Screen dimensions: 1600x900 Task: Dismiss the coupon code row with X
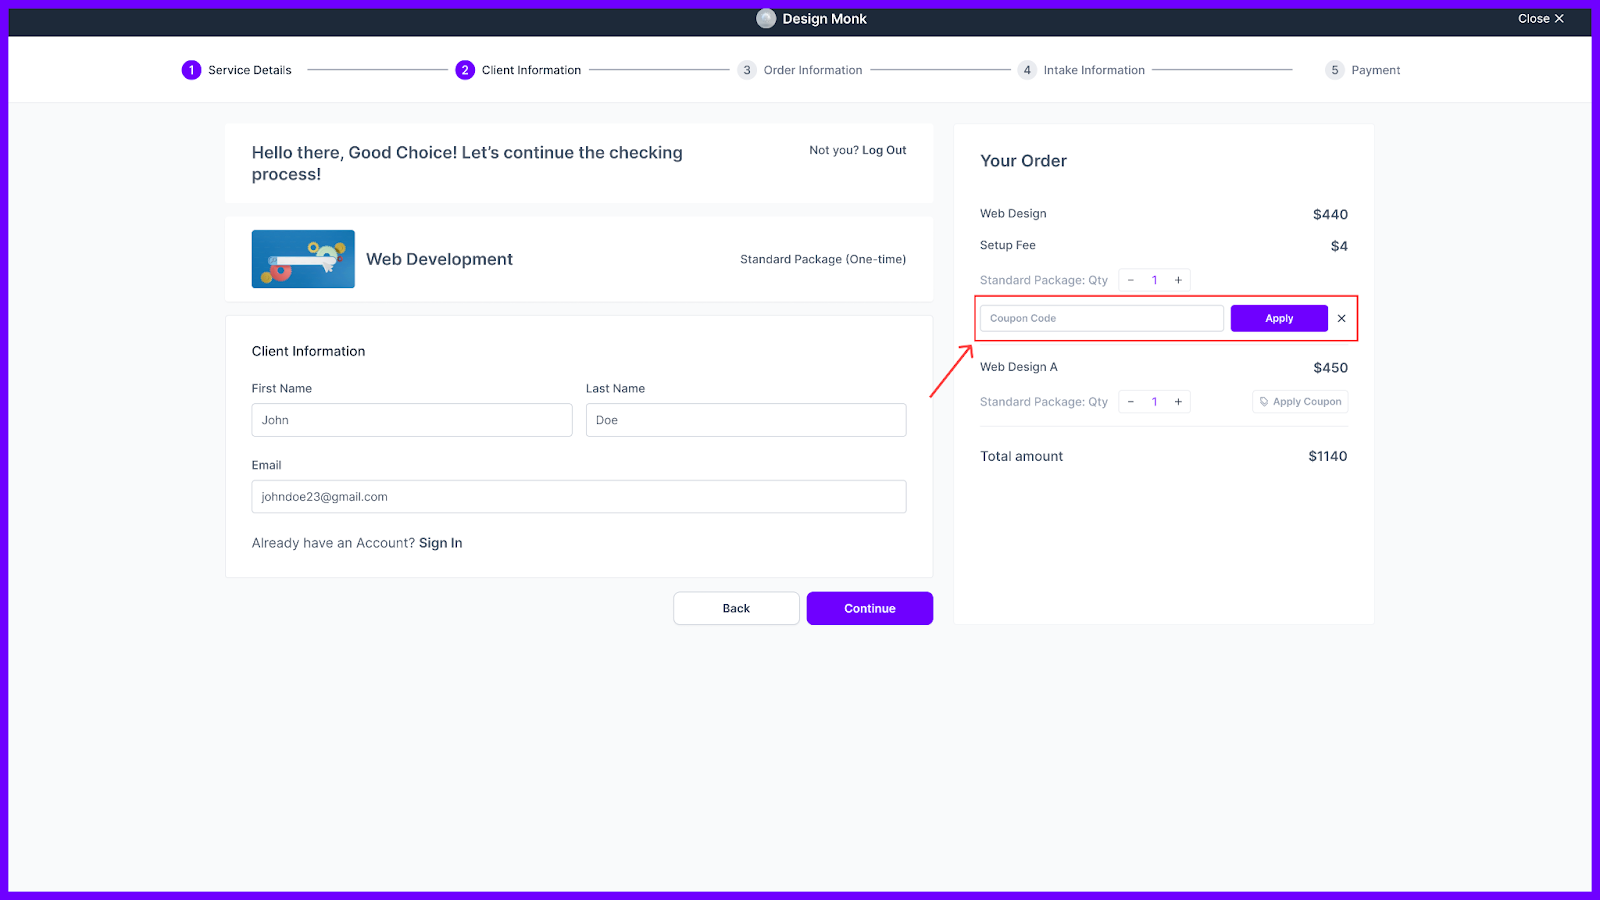coord(1342,318)
